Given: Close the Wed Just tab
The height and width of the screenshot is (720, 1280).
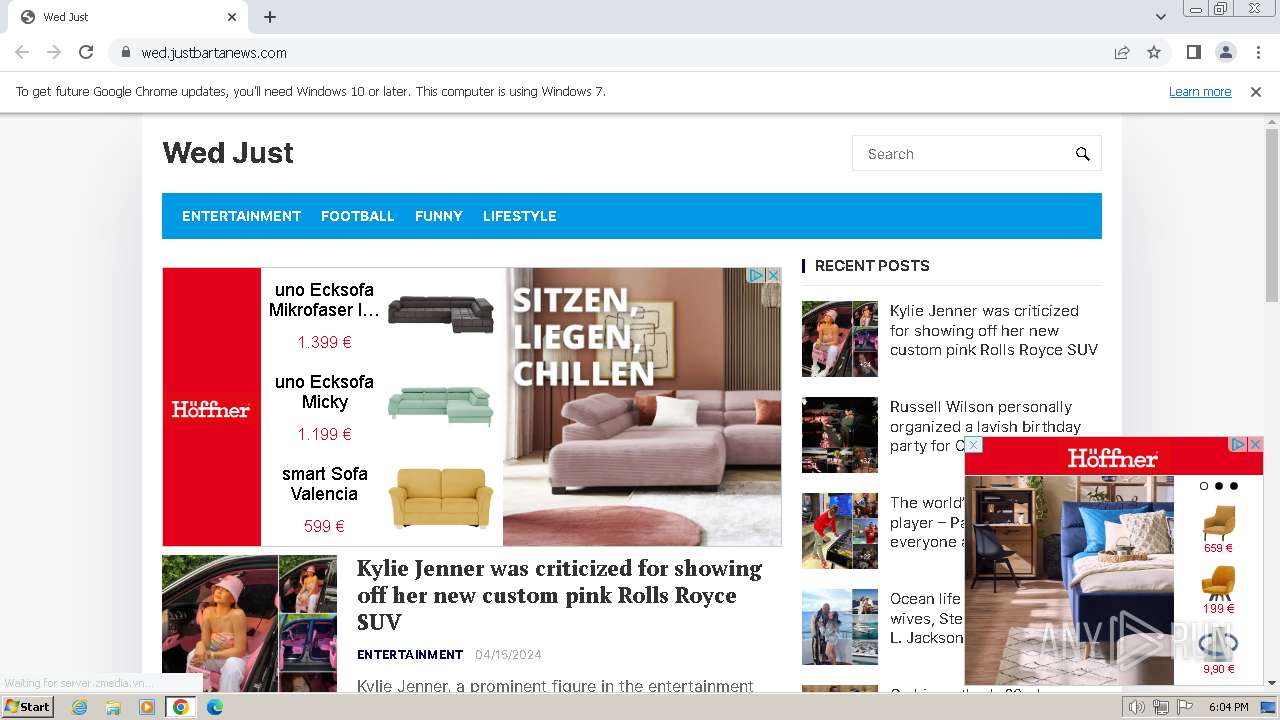Looking at the screenshot, I should [x=232, y=17].
